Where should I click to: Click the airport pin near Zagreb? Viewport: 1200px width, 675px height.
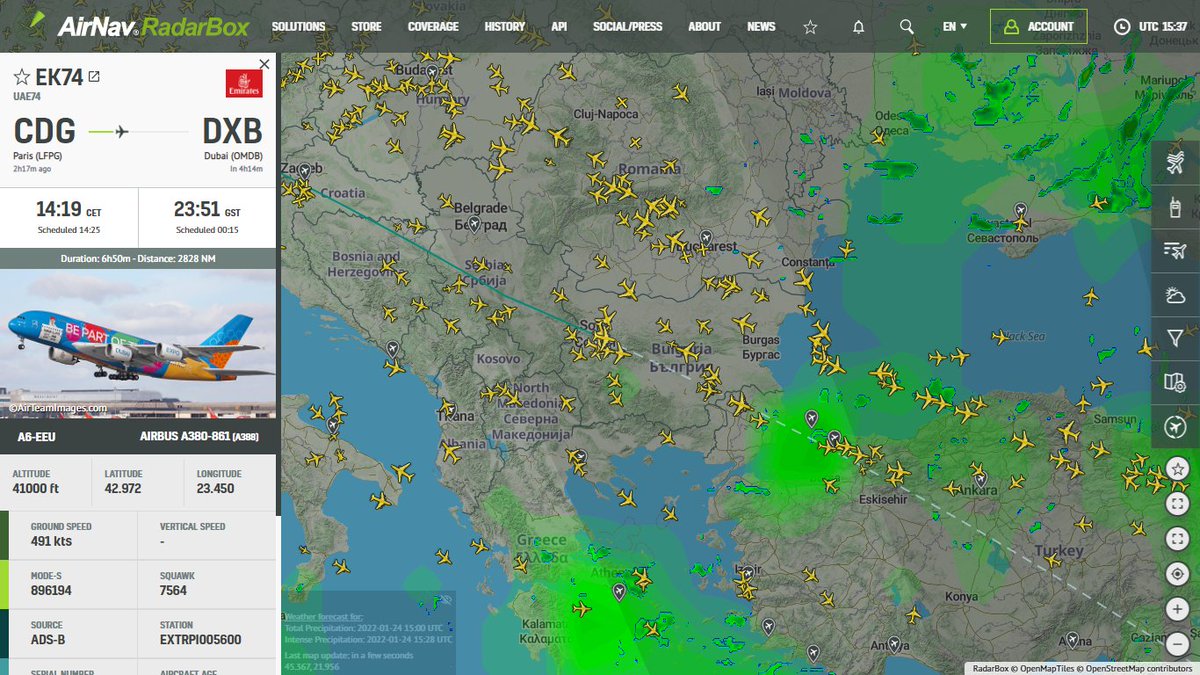304,172
